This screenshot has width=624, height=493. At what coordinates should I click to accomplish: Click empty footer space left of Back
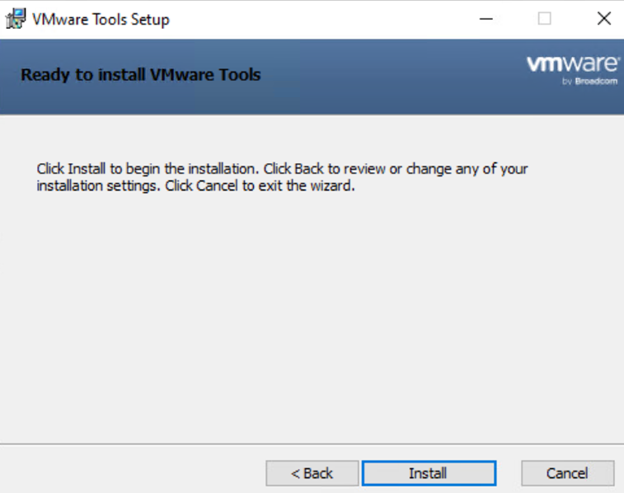pos(130,473)
